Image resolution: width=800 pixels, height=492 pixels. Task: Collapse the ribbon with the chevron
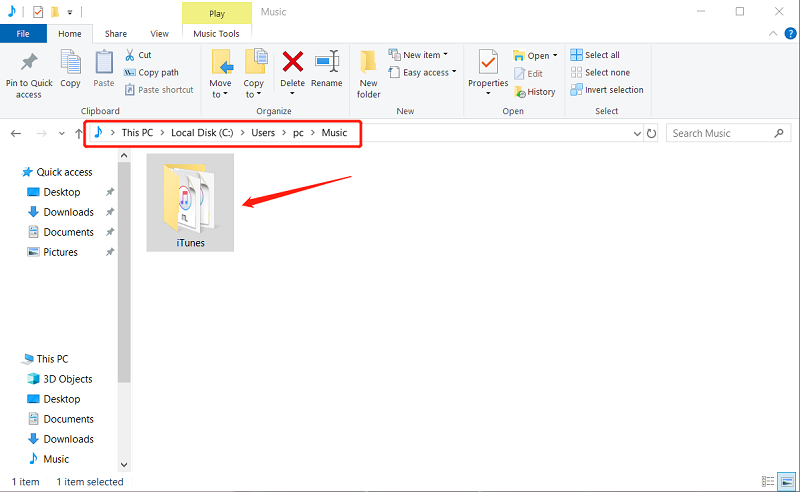pyautogui.click(x=773, y=34)
